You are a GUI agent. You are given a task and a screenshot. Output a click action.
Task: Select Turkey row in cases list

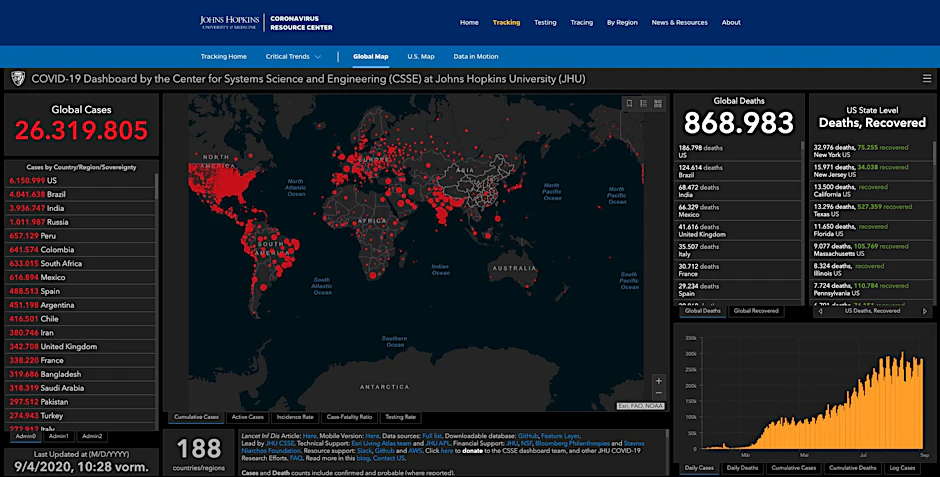(x=80, y=415)
